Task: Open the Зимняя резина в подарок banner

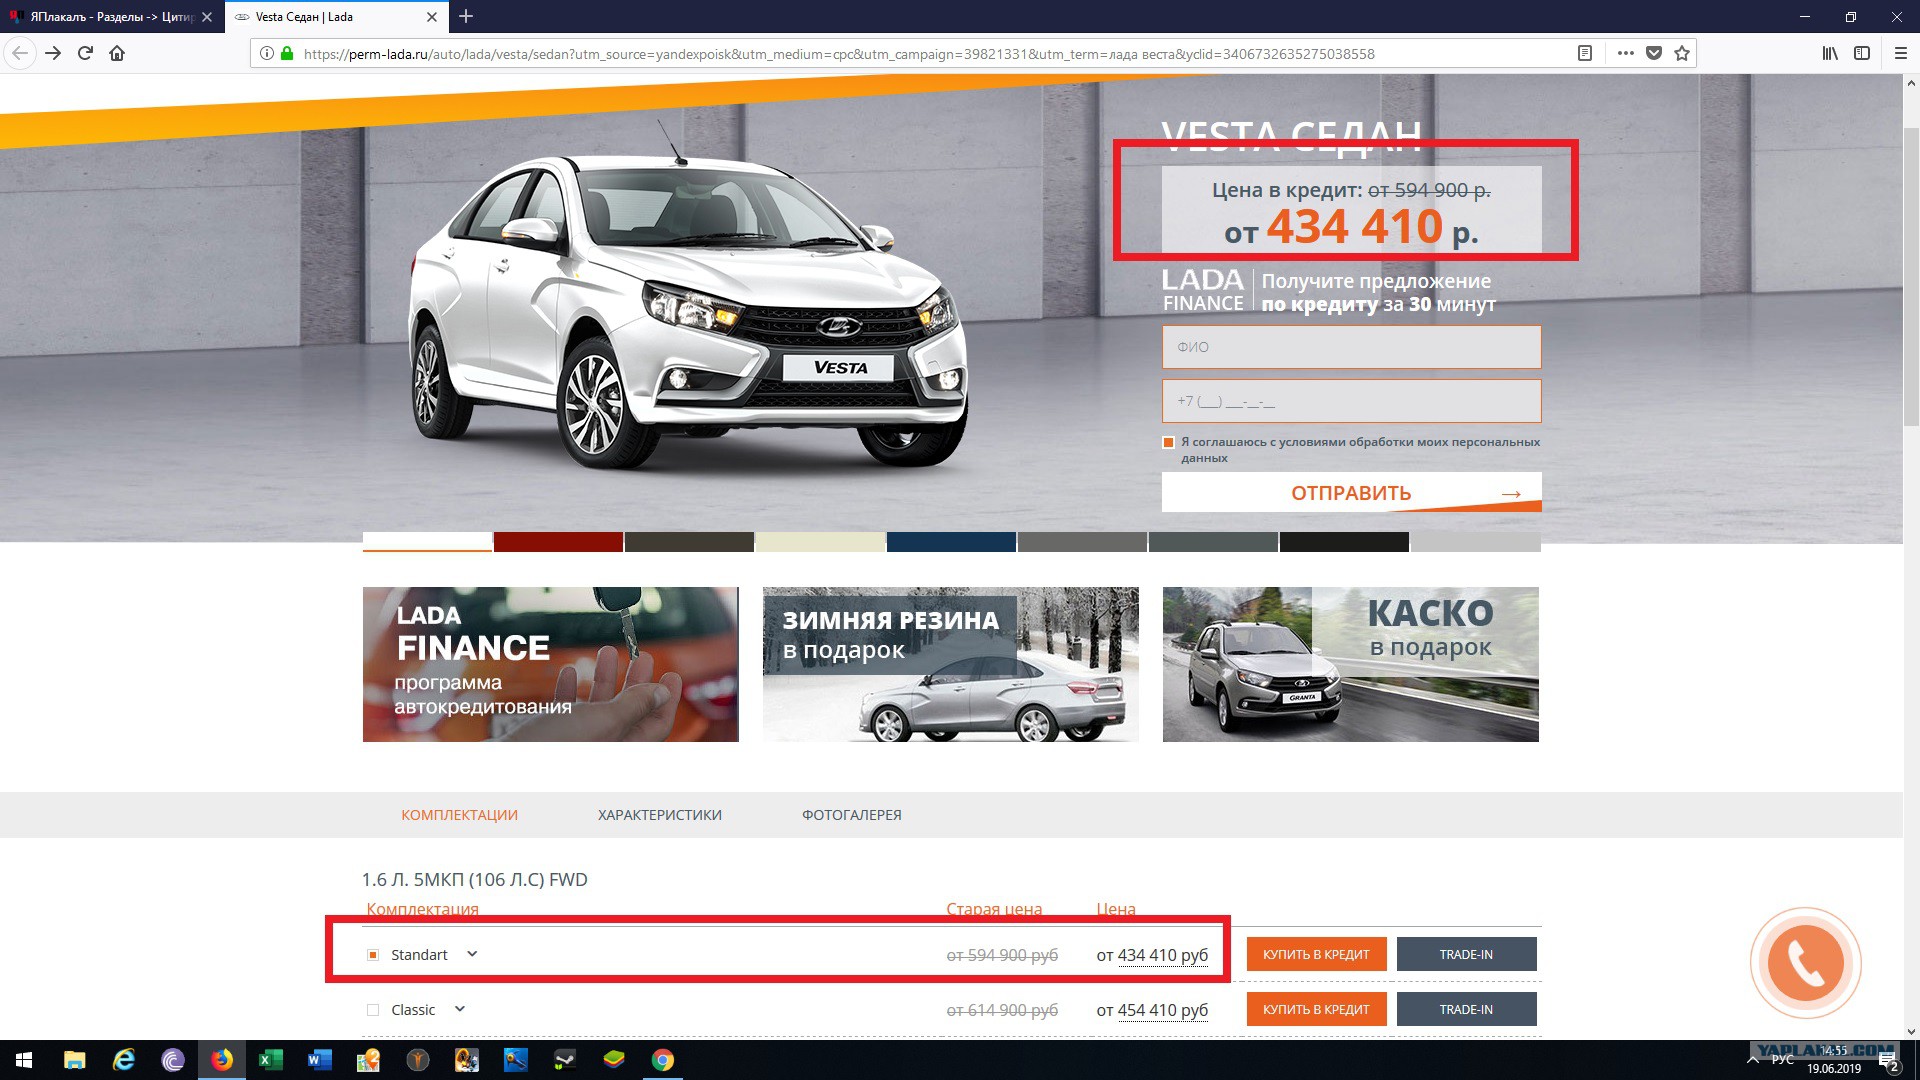Action: pos(951,664)
